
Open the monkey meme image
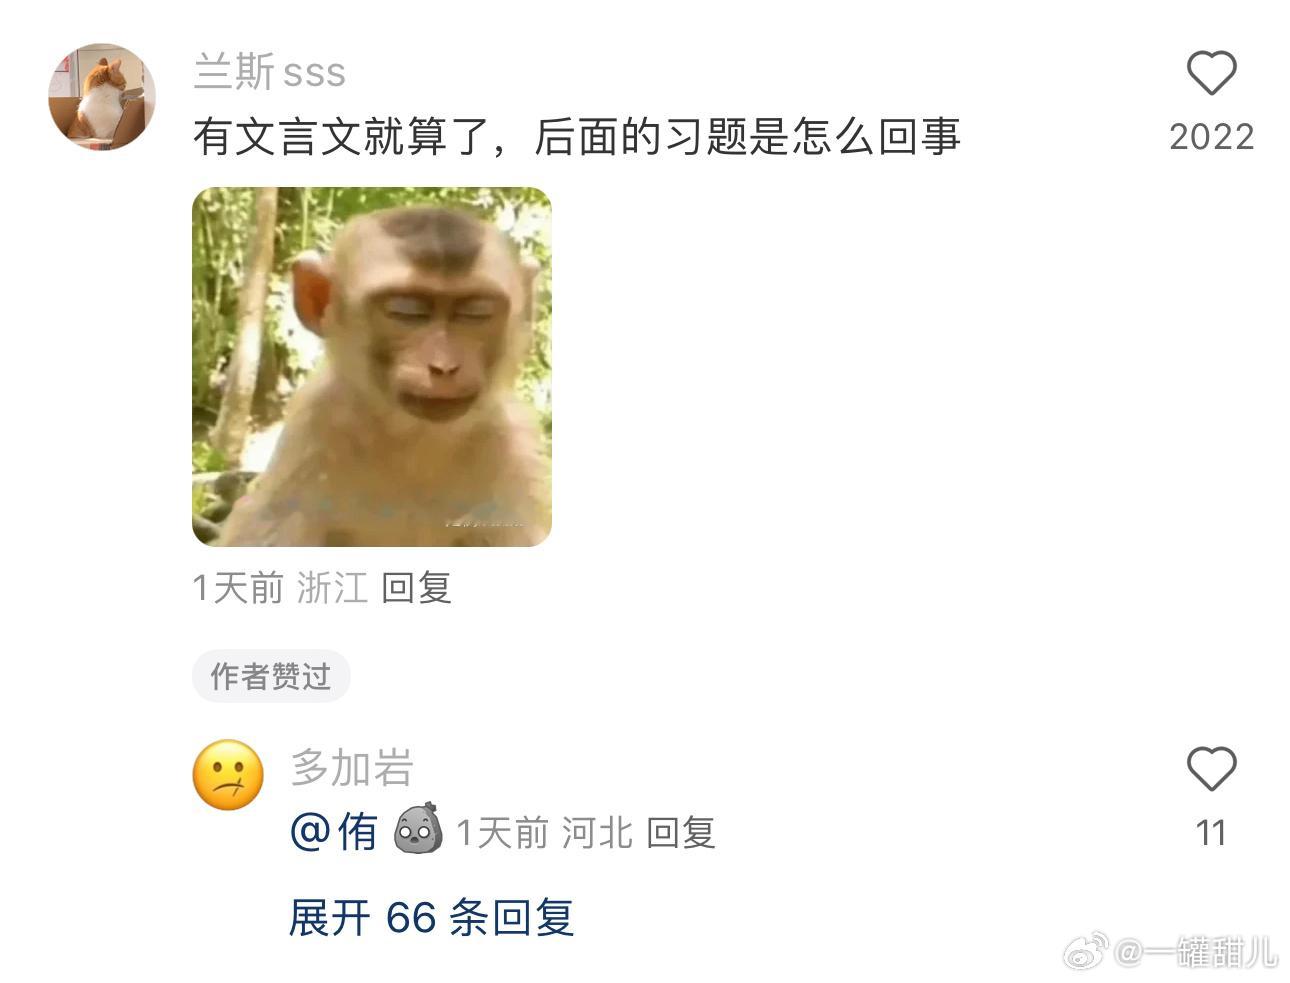tap(372, 367)
